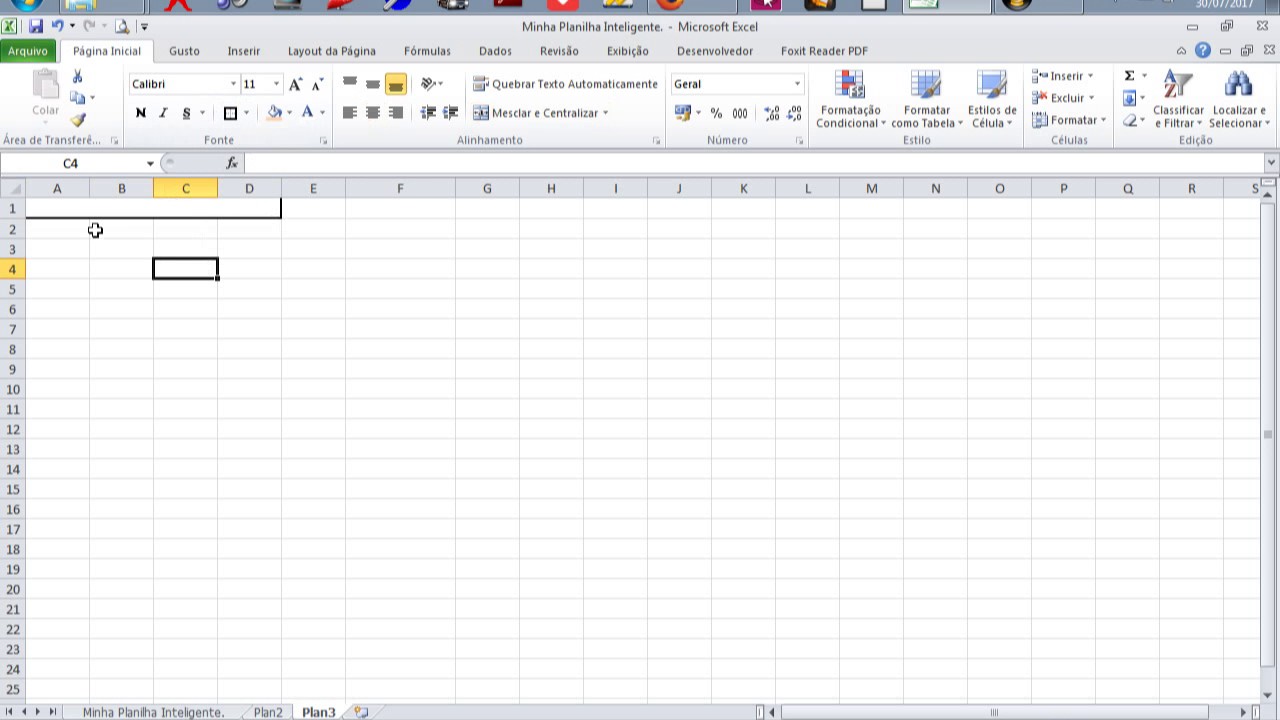Click Quebrar Texto Automaticamente
Screen dimensions: 1280x720
pos(565,84)
